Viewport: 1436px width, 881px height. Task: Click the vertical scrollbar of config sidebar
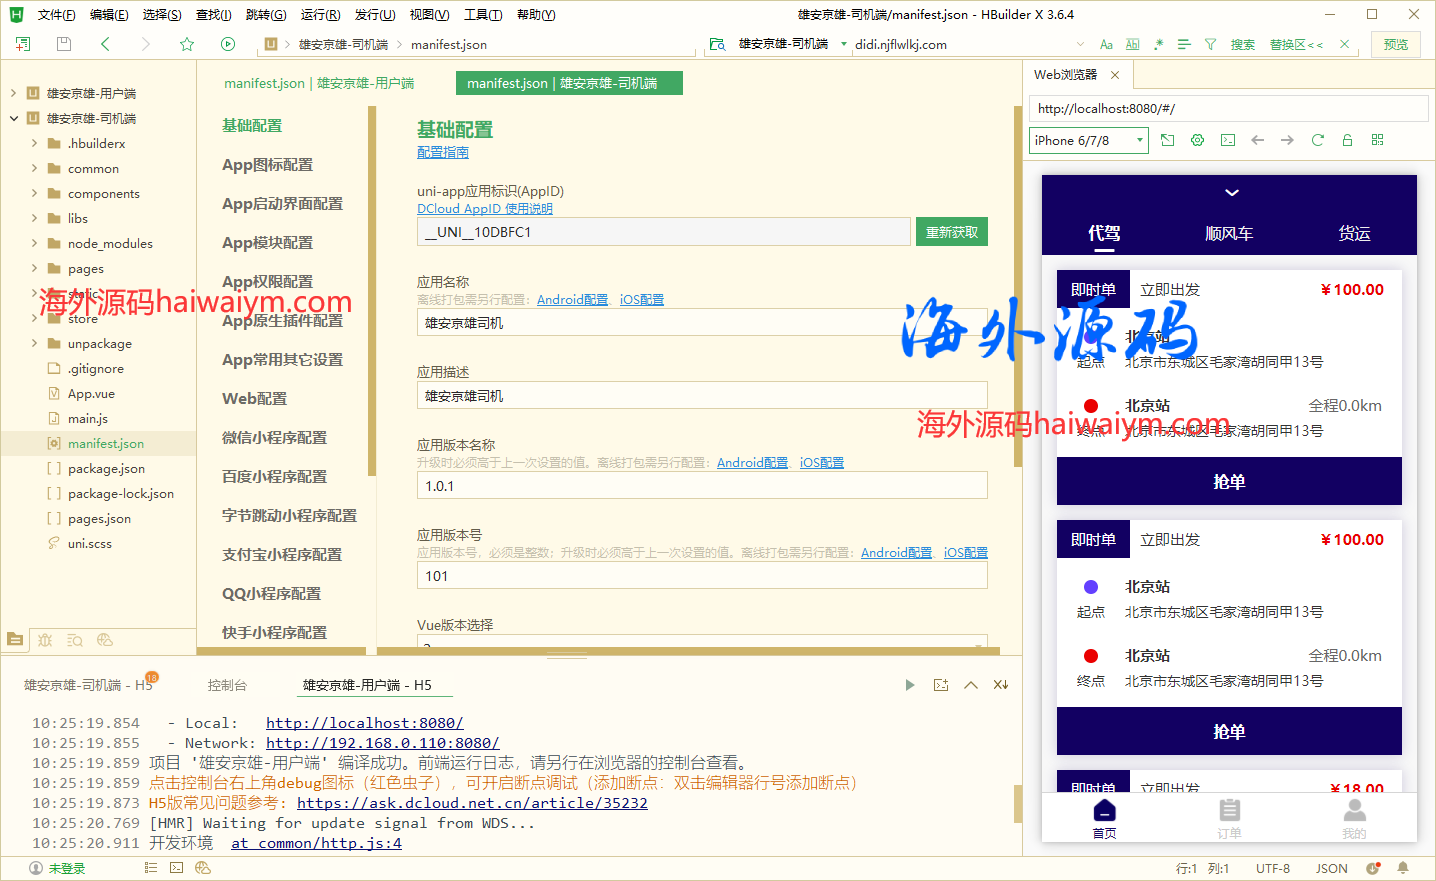click(372, 290)
